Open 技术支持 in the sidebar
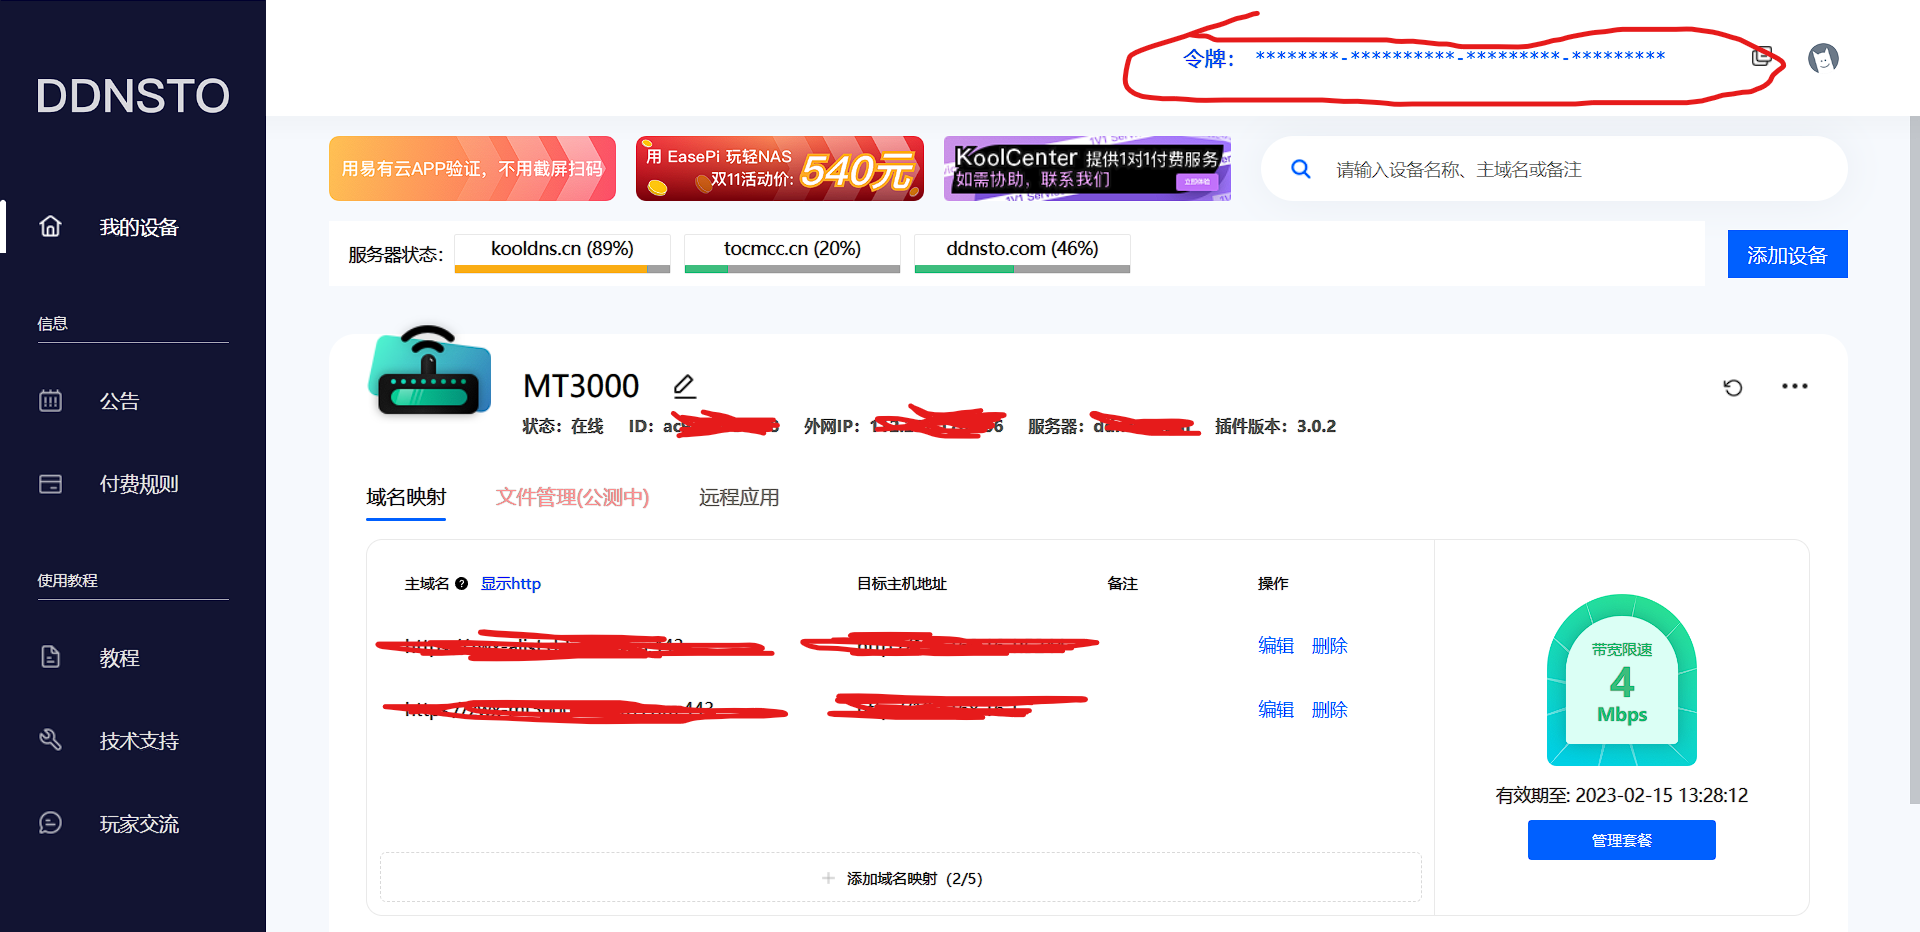This screenshot has width=1920, height=932. click(x=138, y=741)
